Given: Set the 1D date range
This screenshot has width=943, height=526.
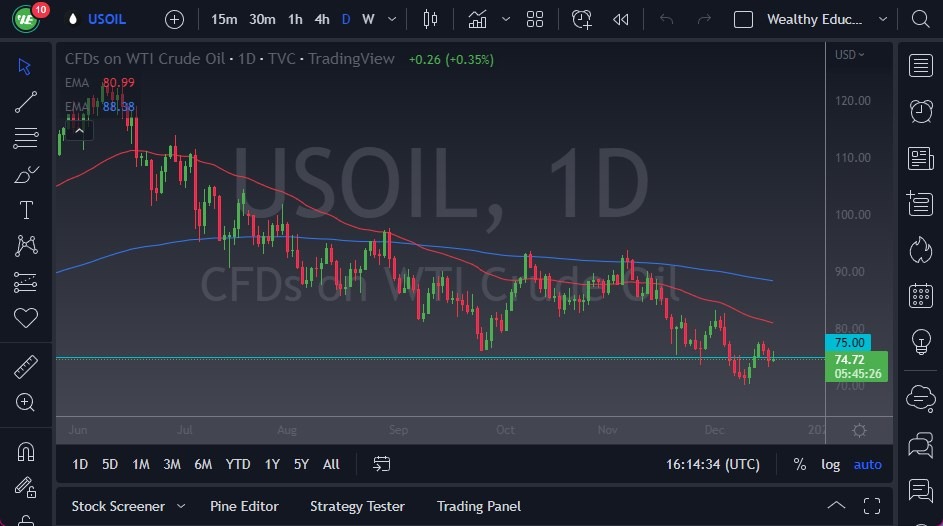Looking at the screenshot, I should coord(80,464).
